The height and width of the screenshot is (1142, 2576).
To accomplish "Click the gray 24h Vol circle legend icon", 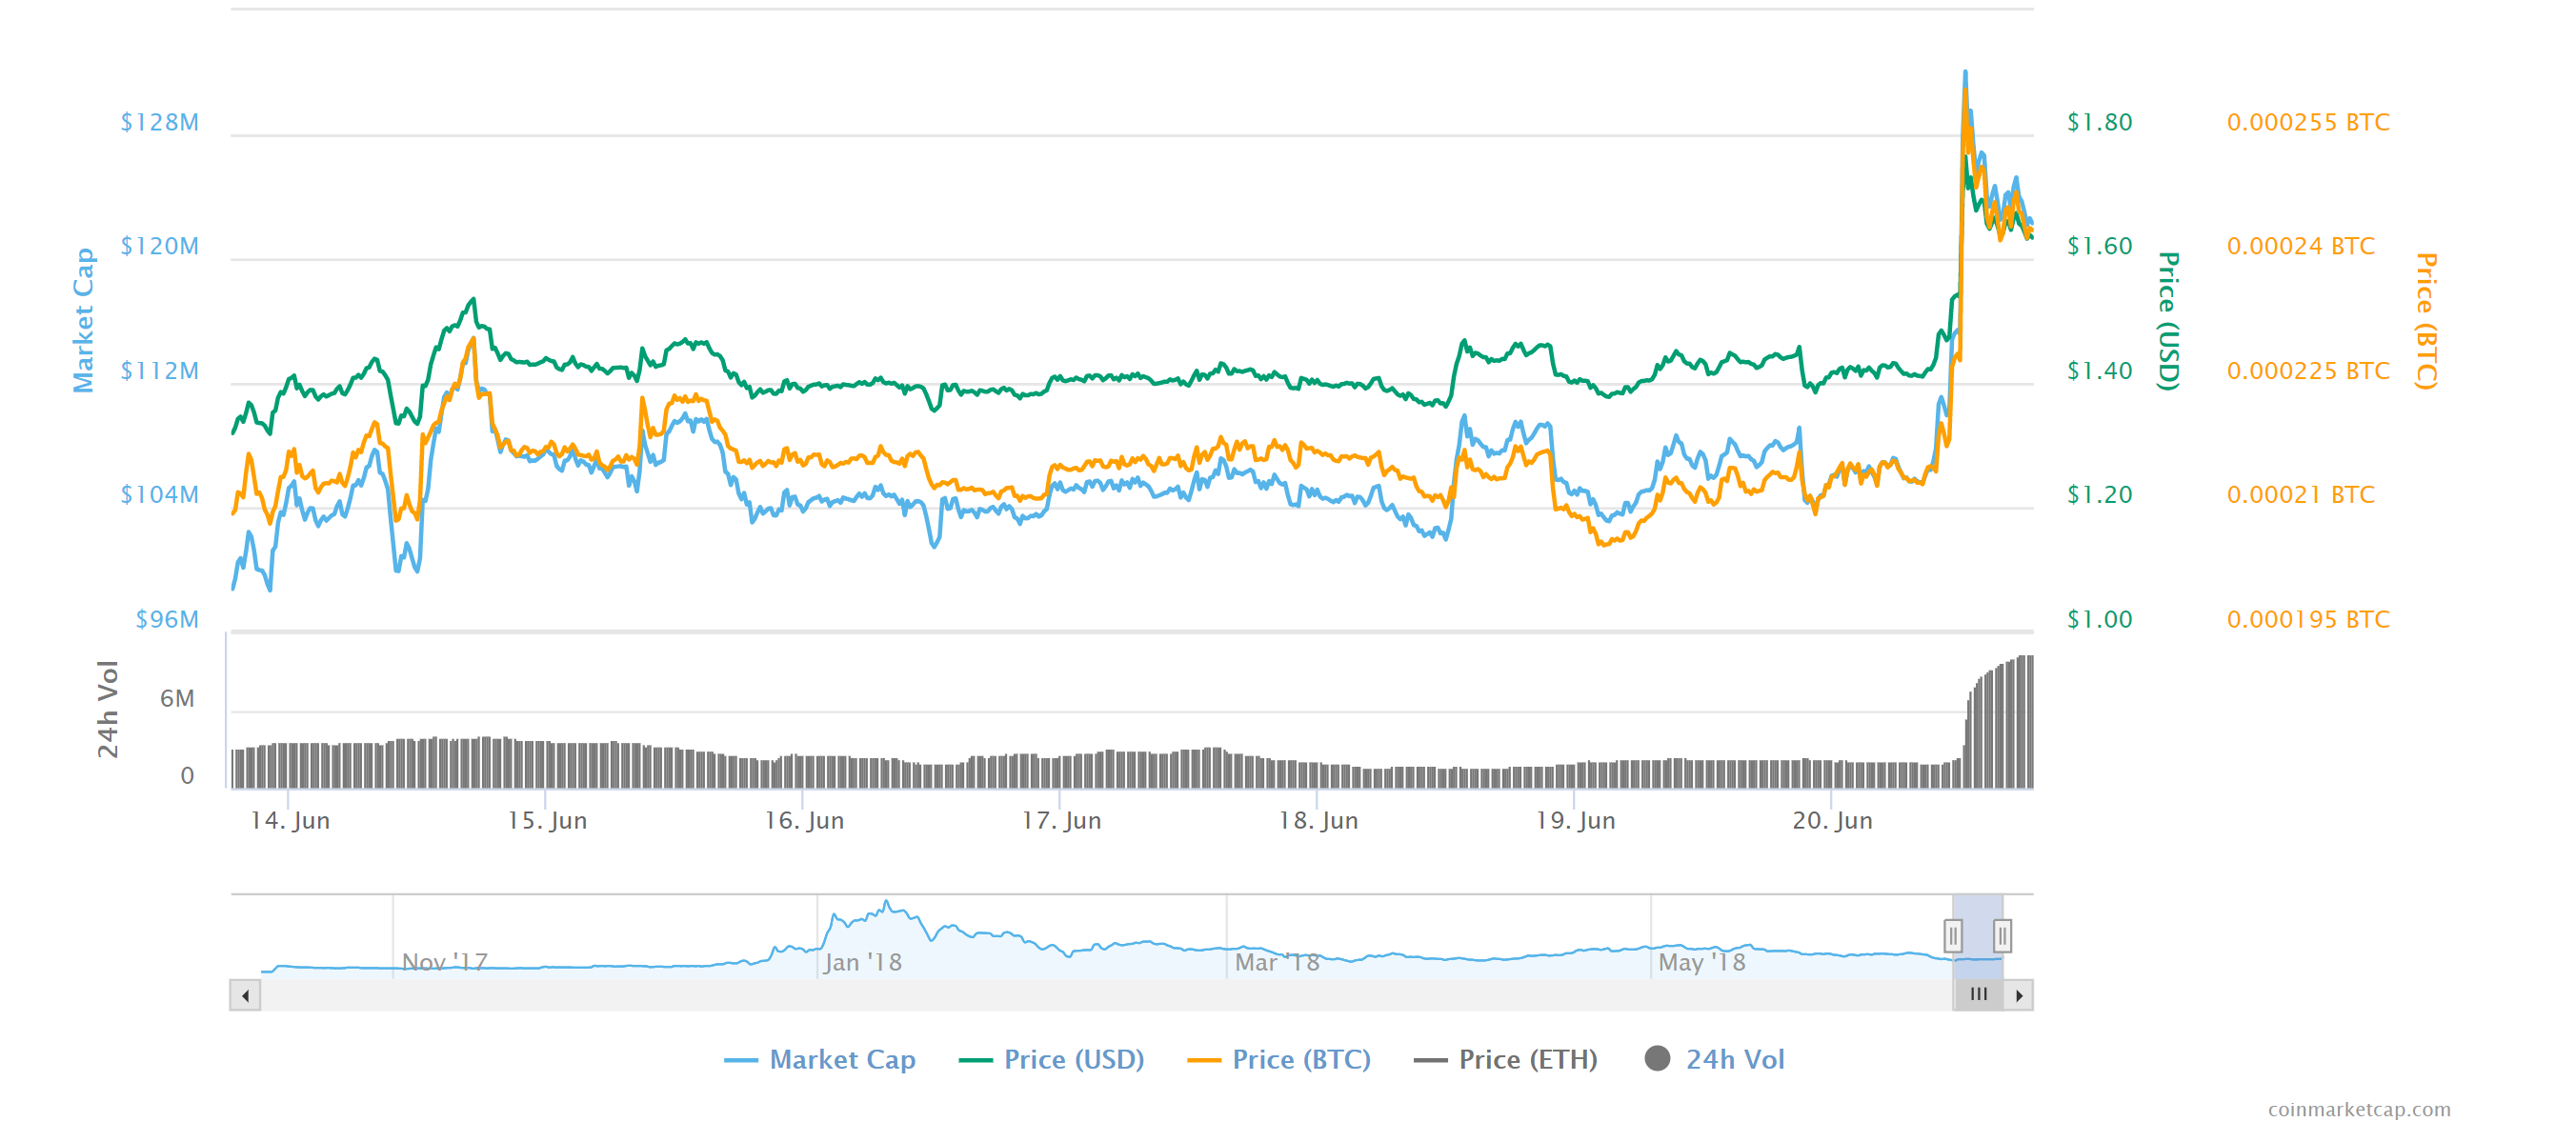I will coord(1660,1059).
